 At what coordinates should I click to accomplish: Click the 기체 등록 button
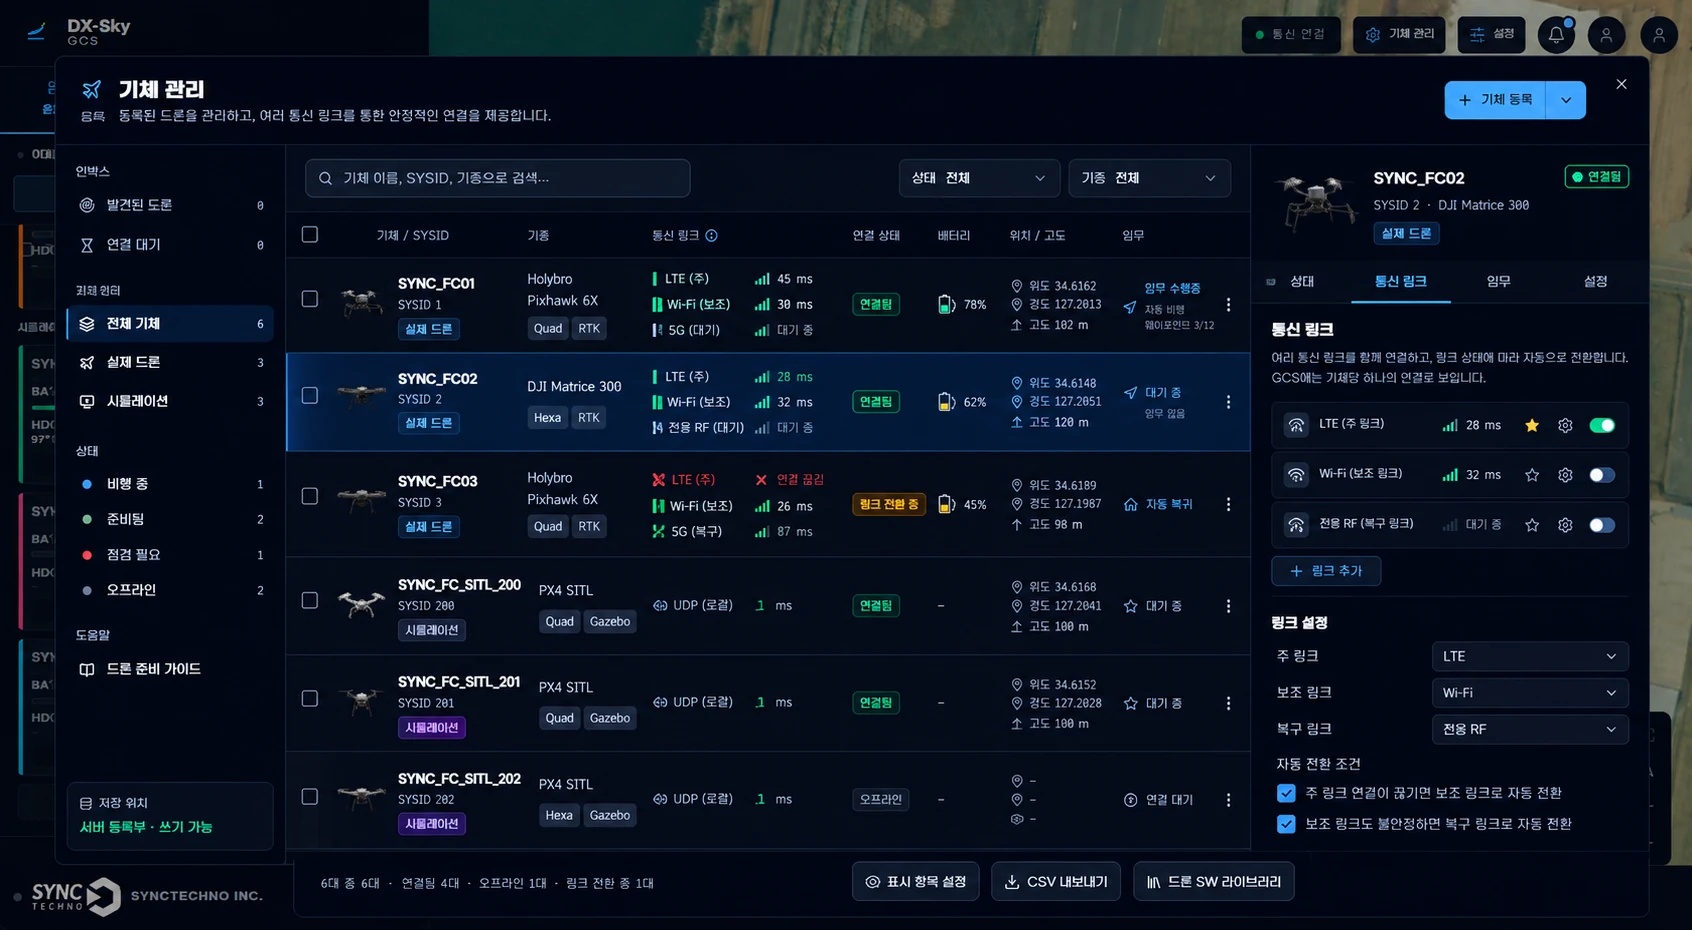pos(1495,100)
